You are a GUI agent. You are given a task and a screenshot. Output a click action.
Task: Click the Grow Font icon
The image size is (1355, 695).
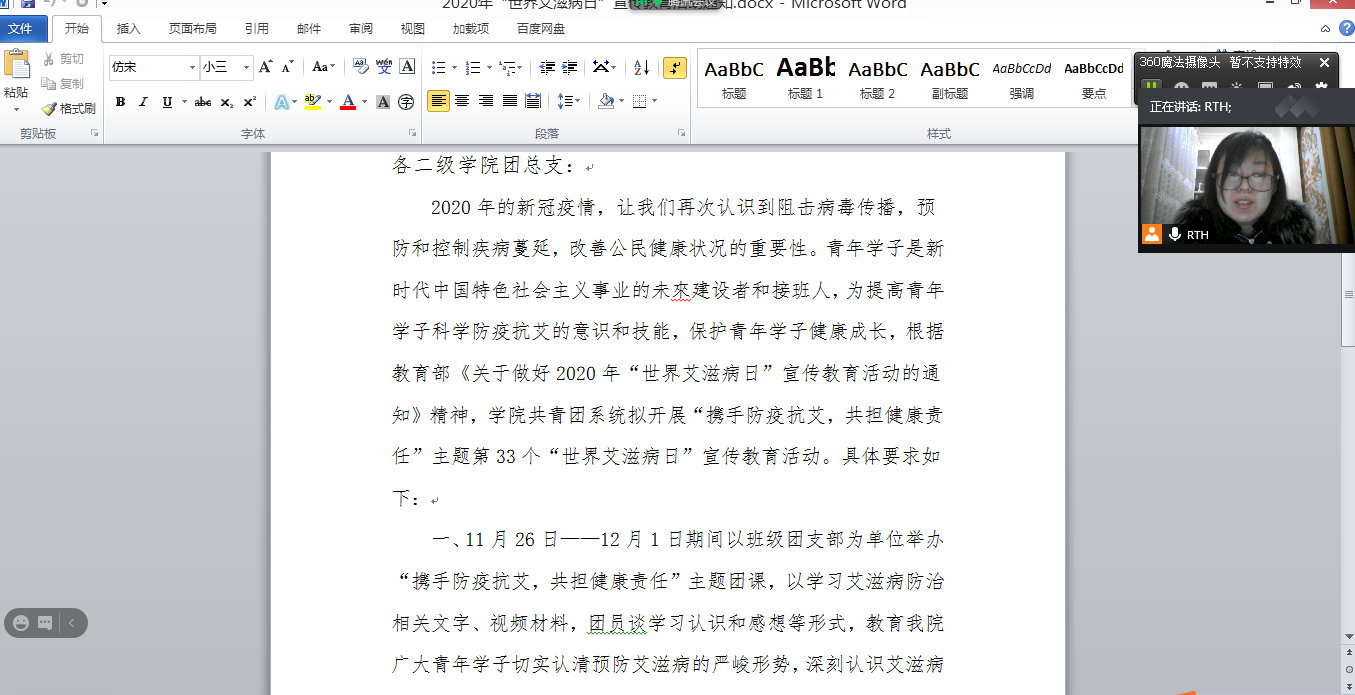[265, 67]
